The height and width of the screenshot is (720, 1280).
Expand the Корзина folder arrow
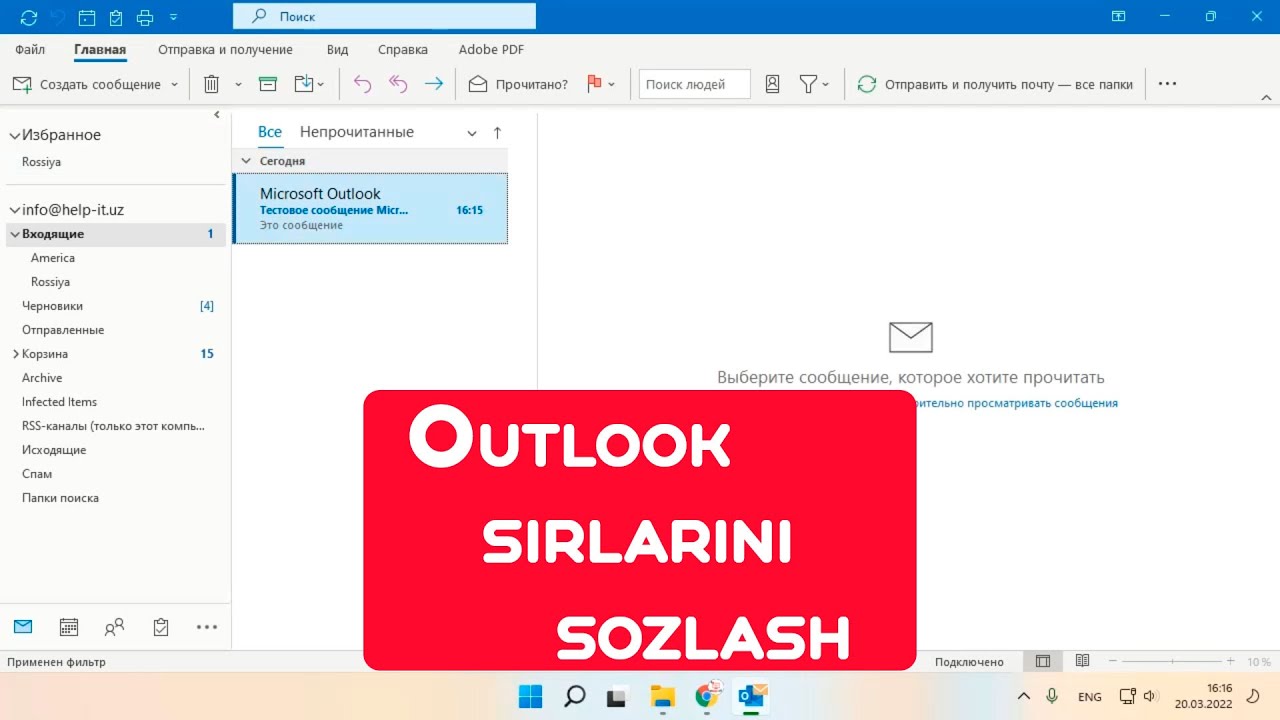pos(15,354)
